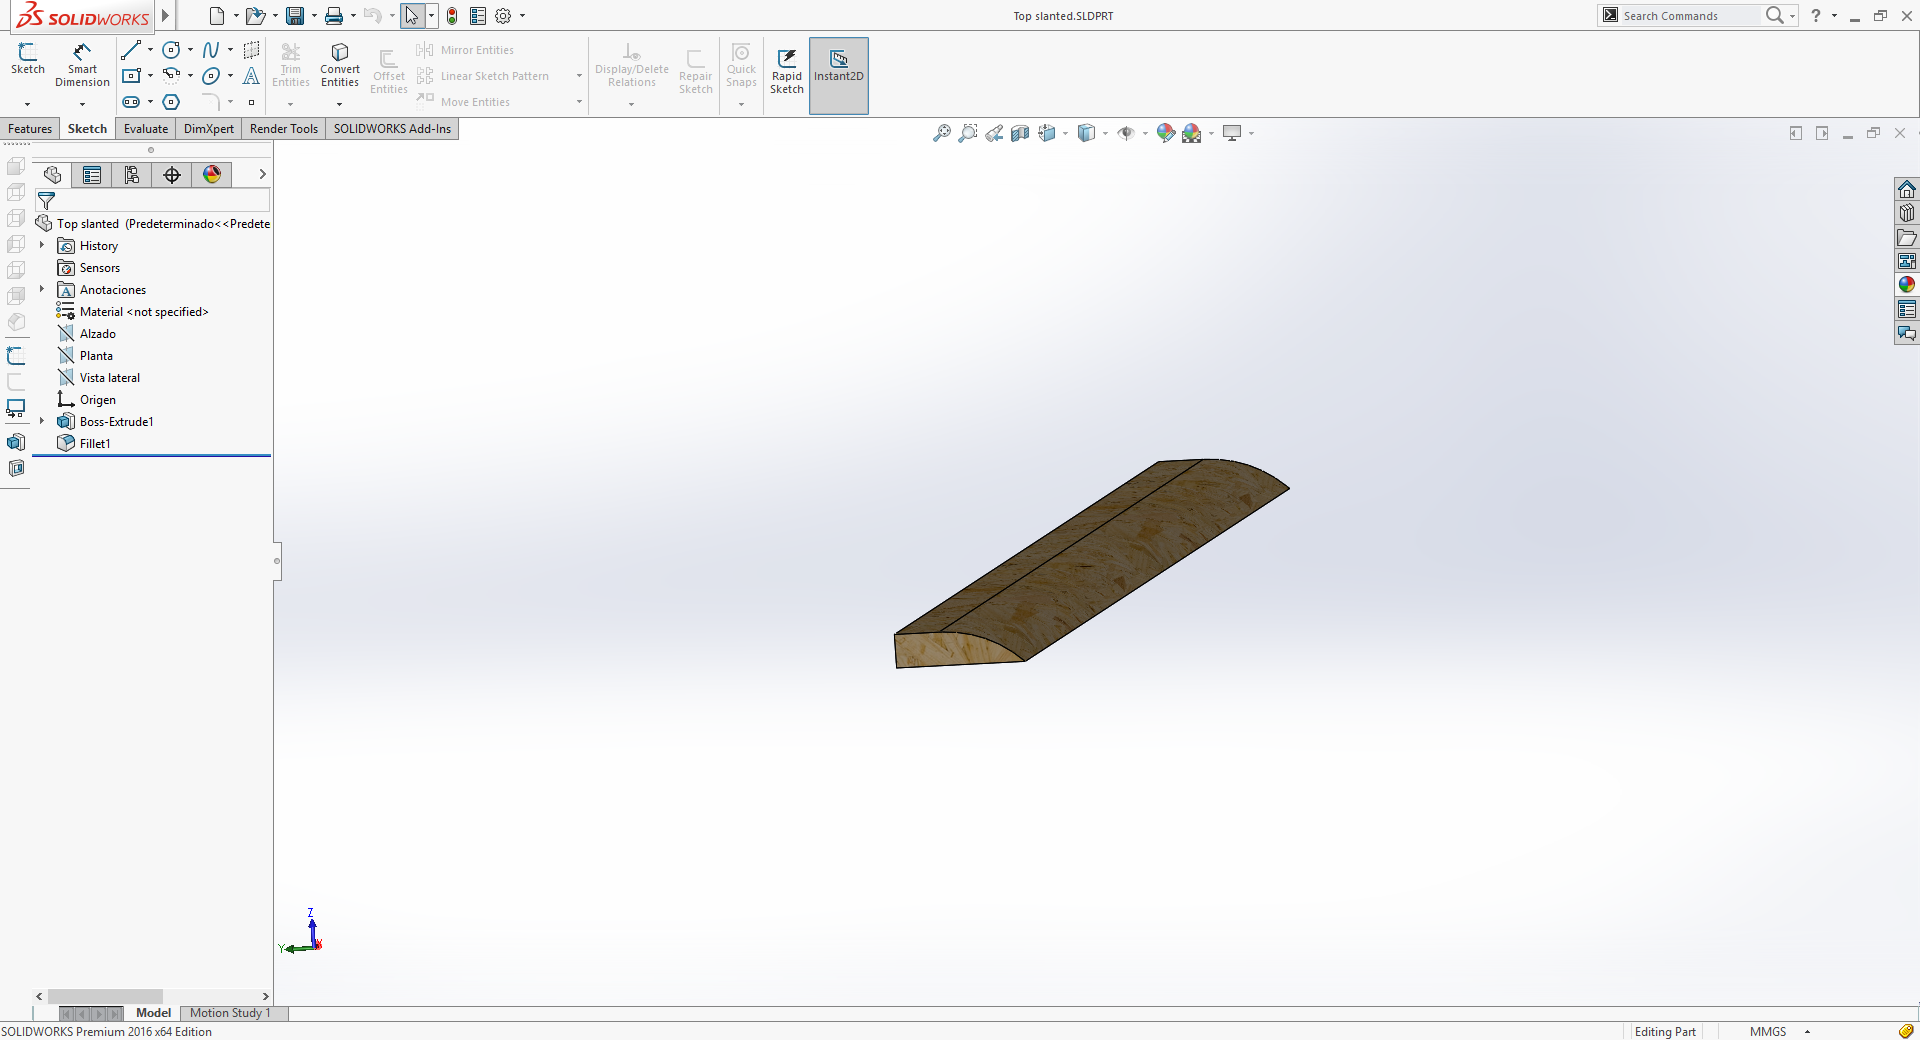Expand the Boss-Extrude1 feature node
Screen dimensions: 1920x1040
pyautogui.click(x=42, y=421)
